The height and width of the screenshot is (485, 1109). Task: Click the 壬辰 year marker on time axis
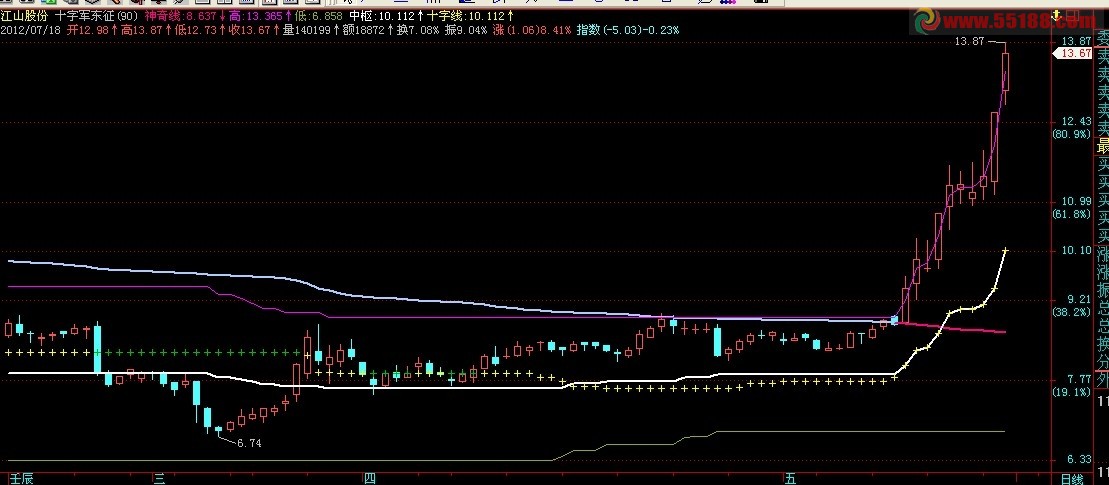pos(21,479)
